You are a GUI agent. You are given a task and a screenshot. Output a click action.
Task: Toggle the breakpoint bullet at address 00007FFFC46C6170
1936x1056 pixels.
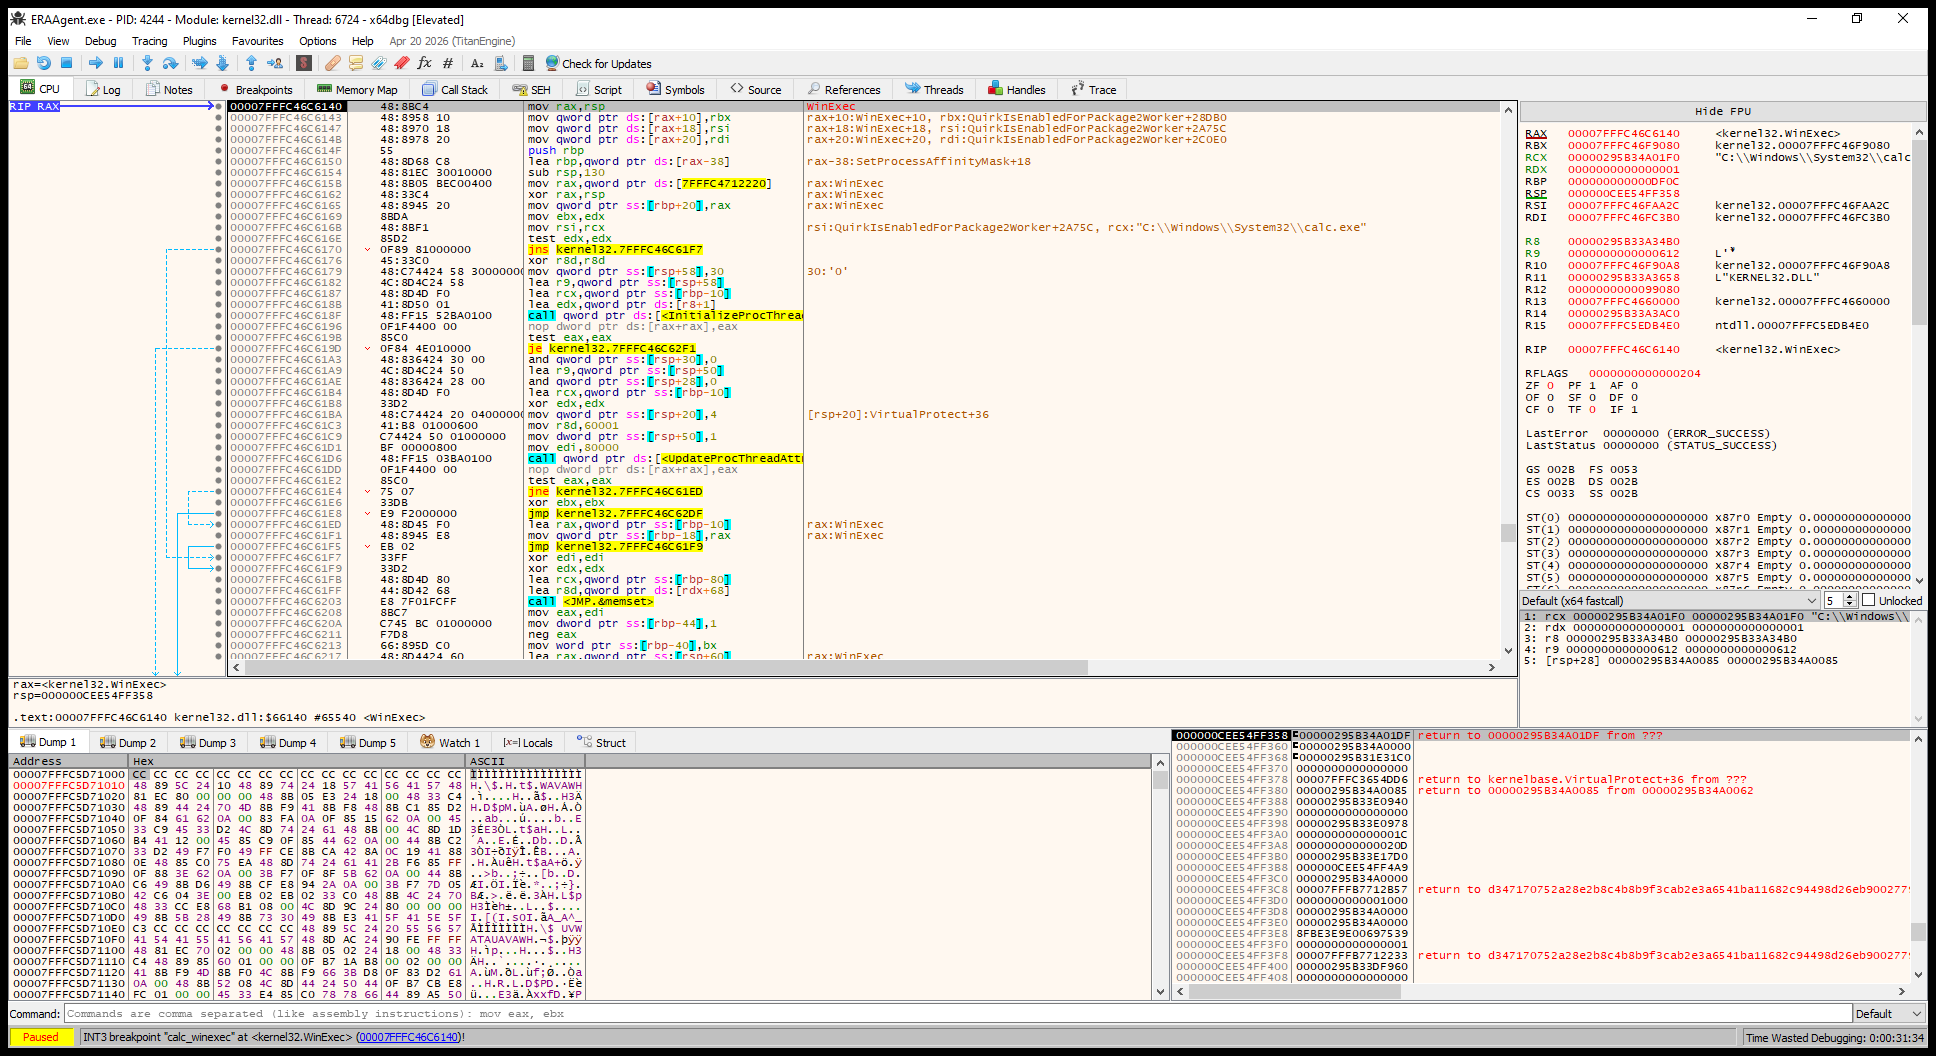coord(218,249)
